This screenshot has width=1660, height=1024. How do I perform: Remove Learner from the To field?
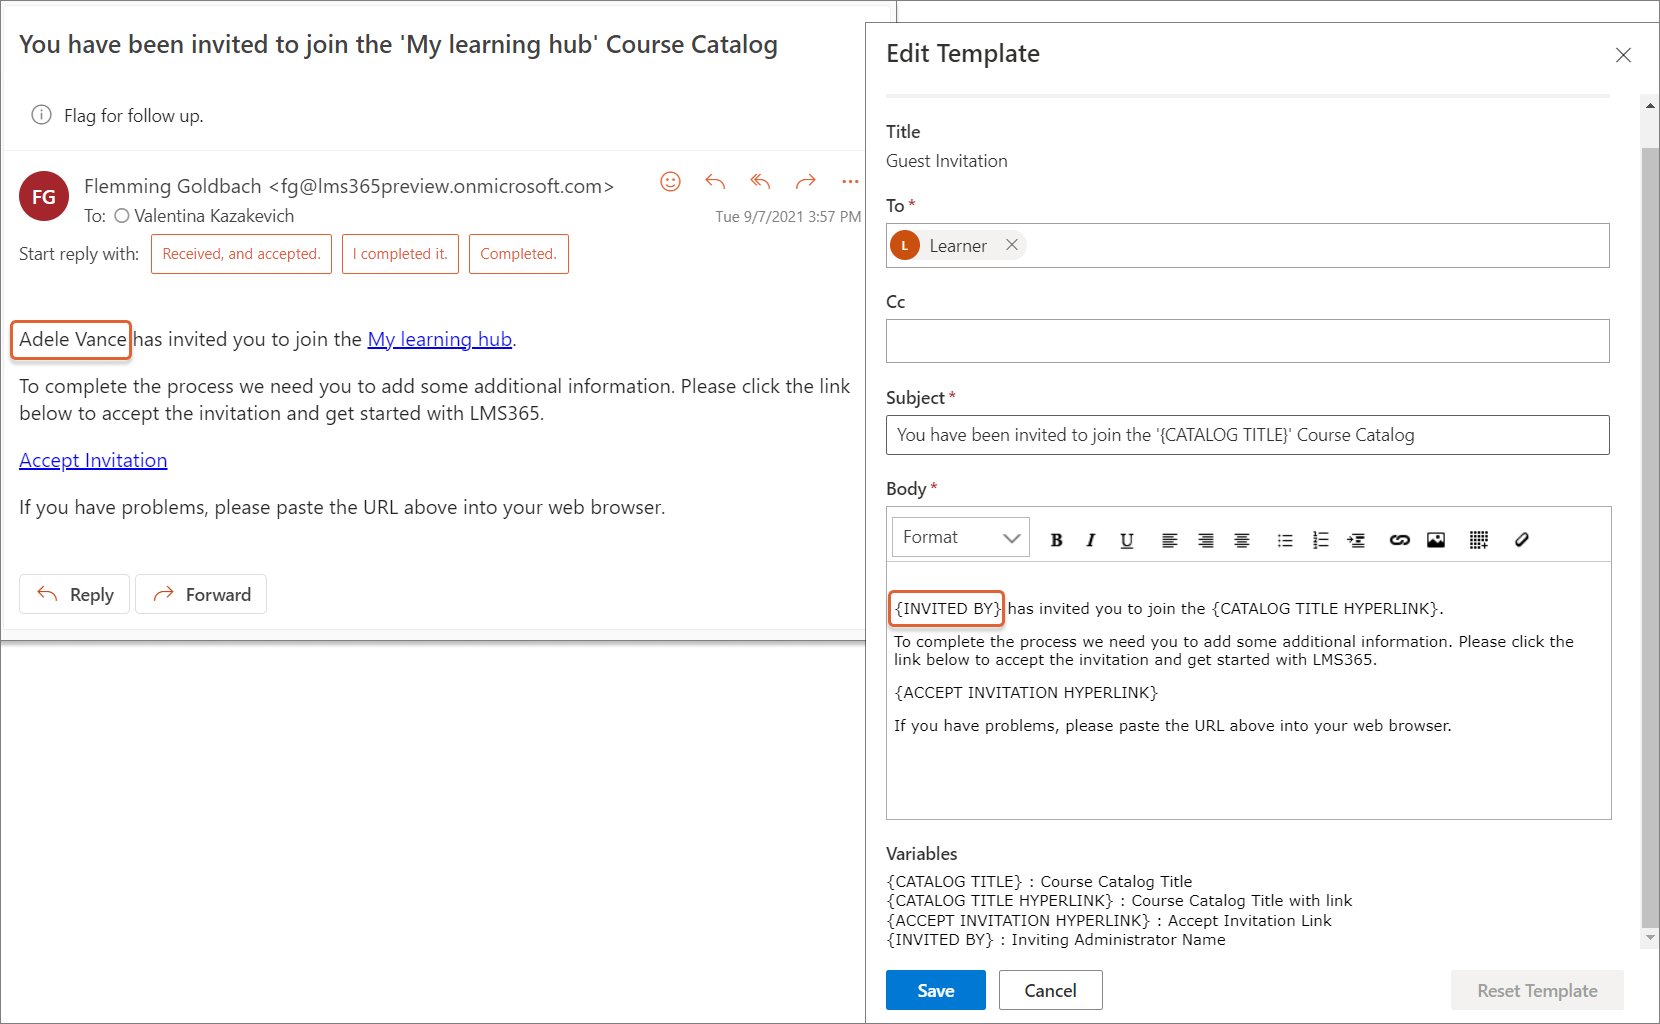point(1012,245)
